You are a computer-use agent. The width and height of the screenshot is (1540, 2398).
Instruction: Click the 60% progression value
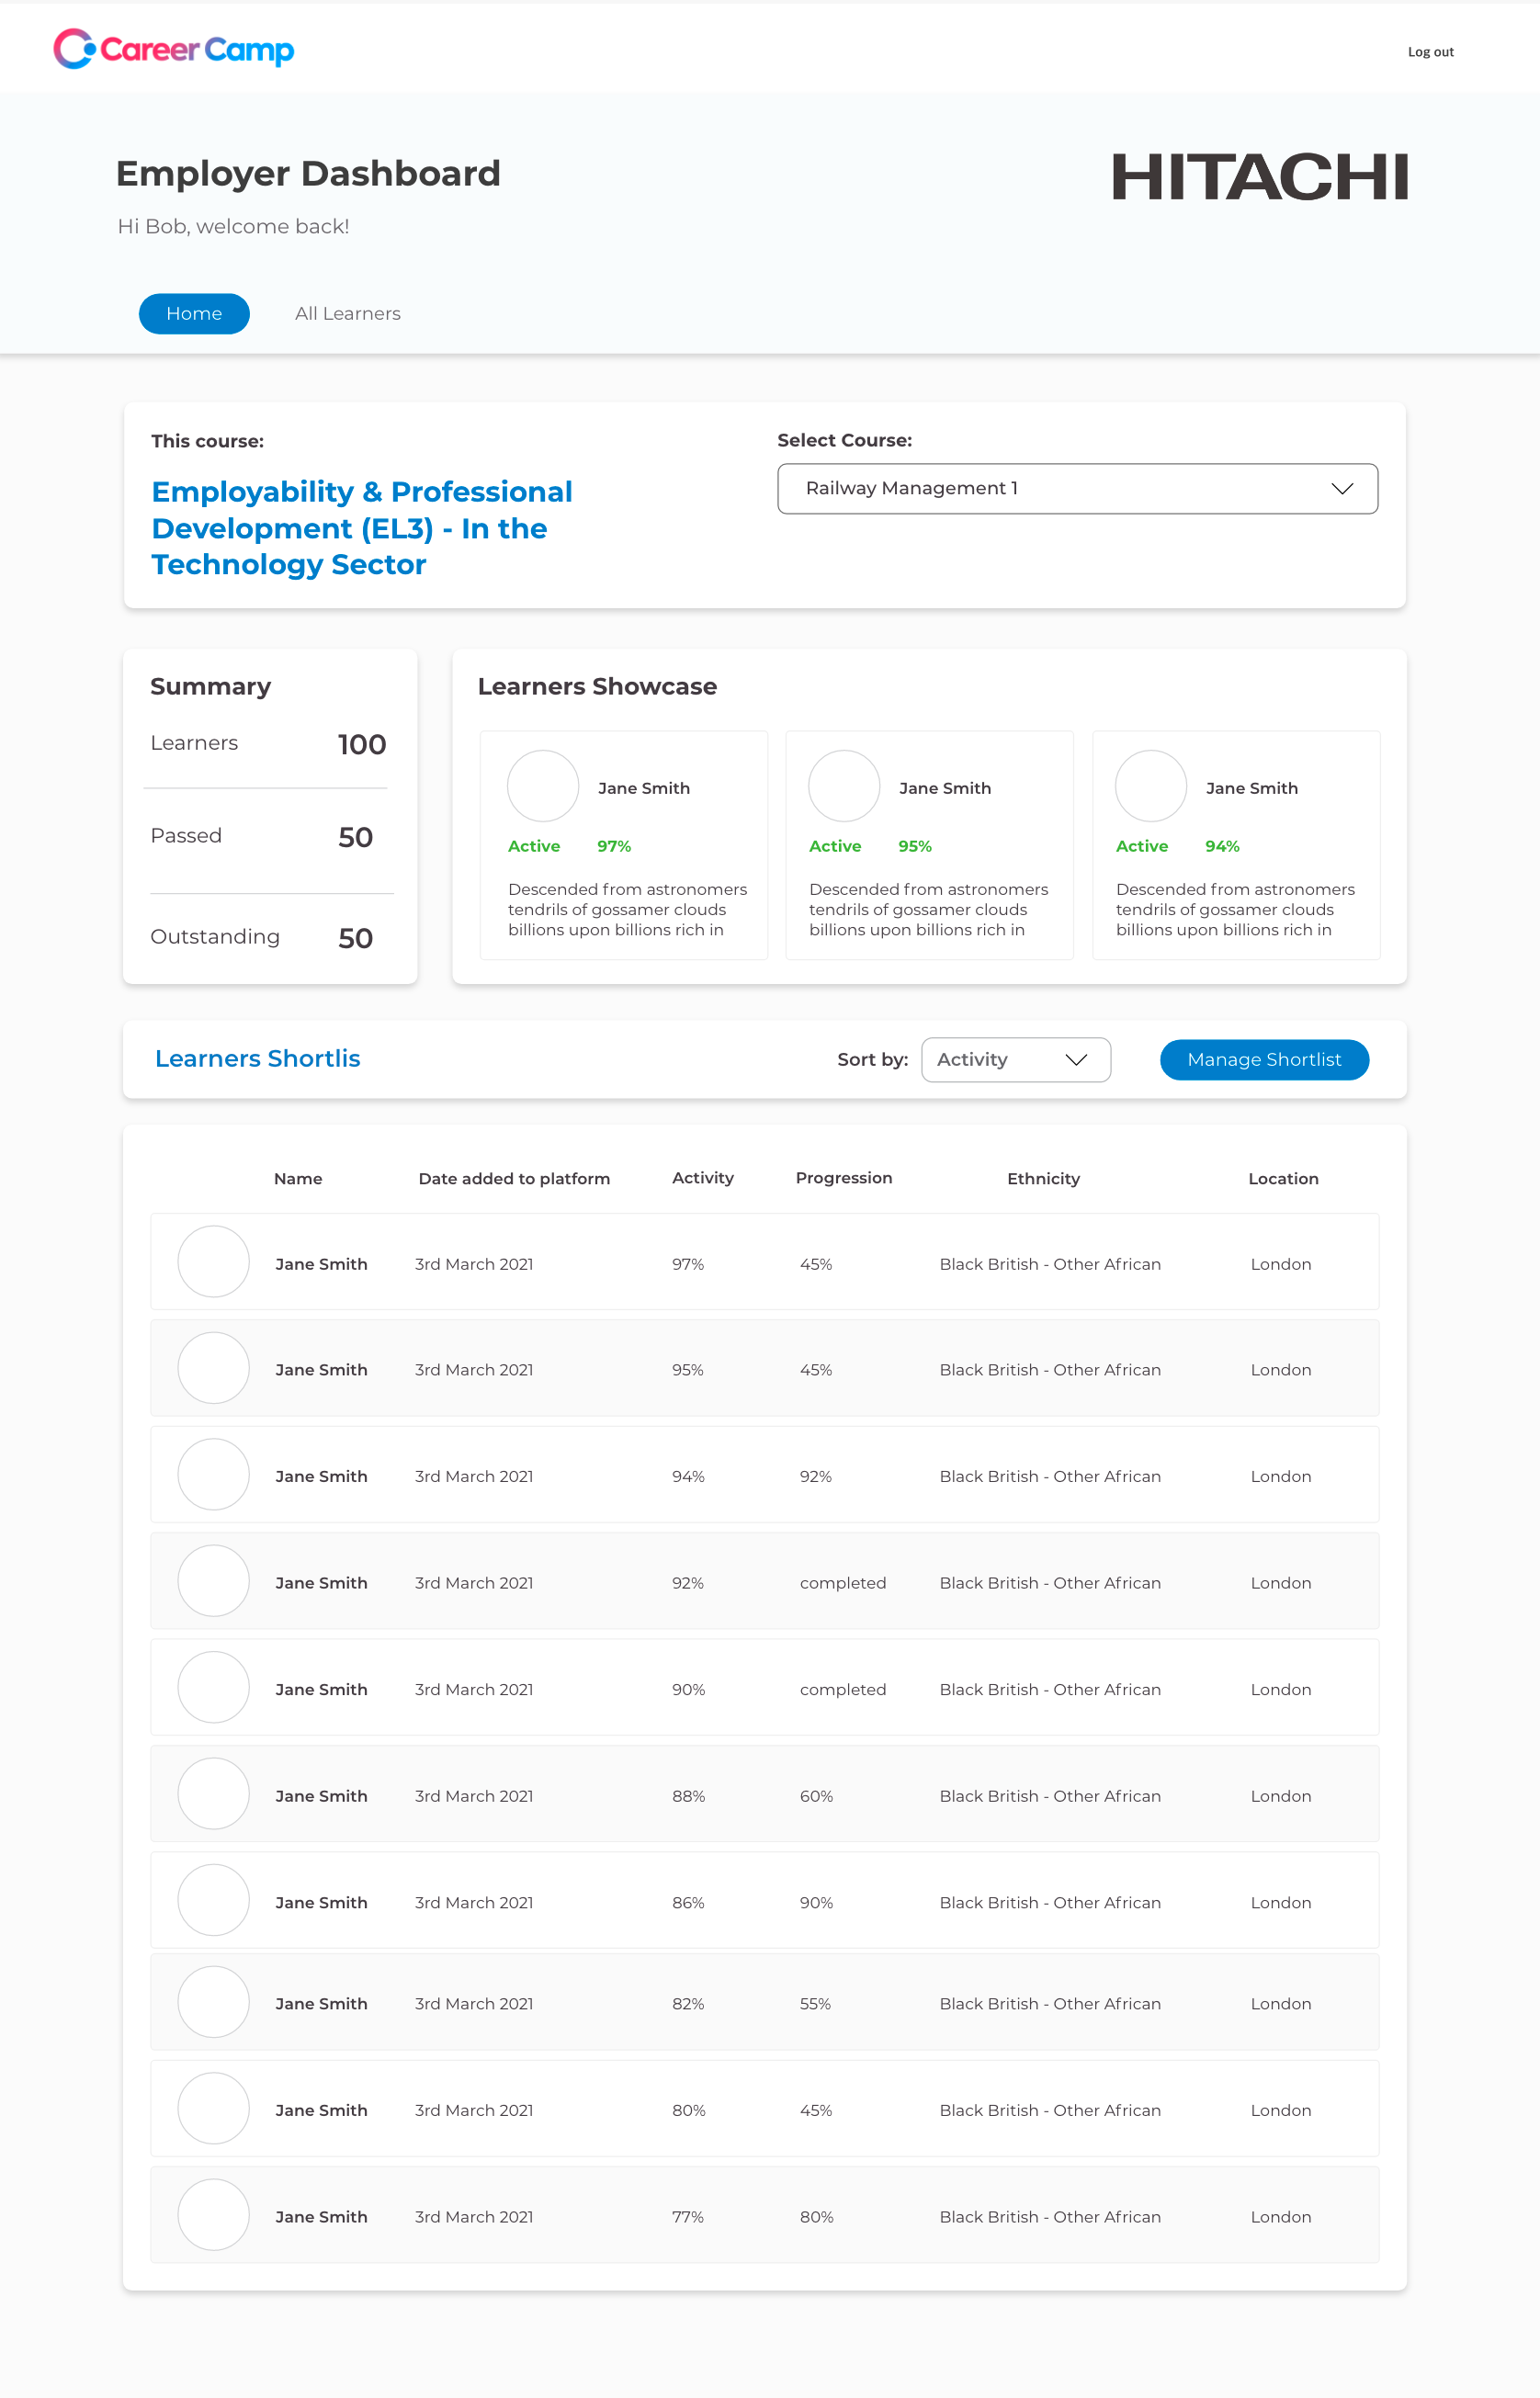(816, 1796)
